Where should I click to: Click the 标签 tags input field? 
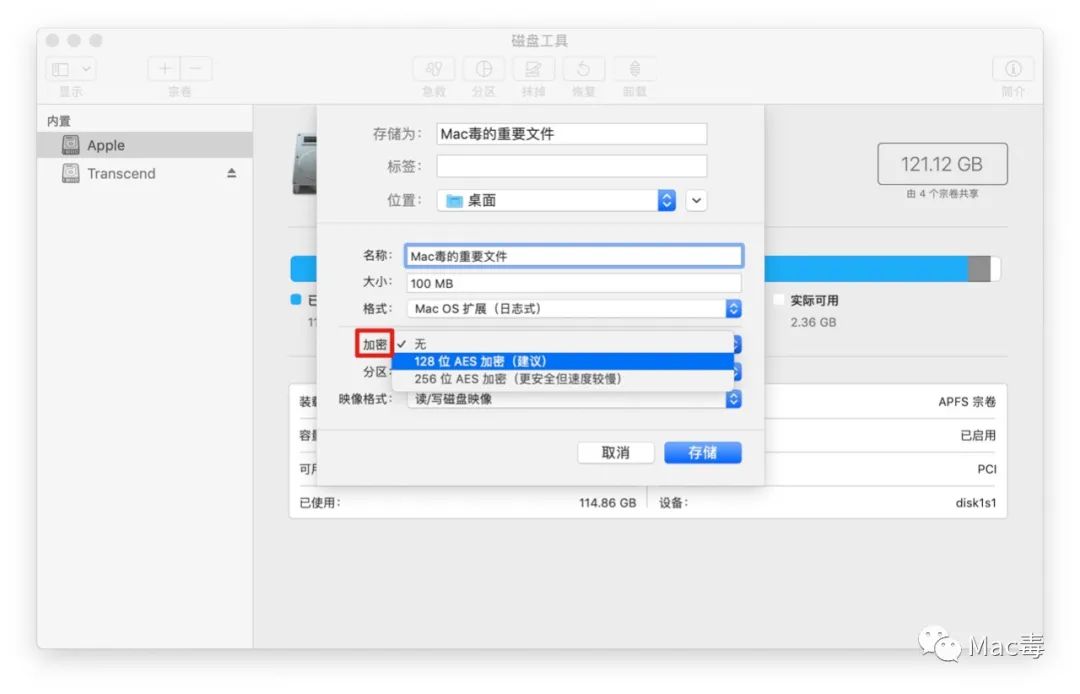(x=571, y=166)
